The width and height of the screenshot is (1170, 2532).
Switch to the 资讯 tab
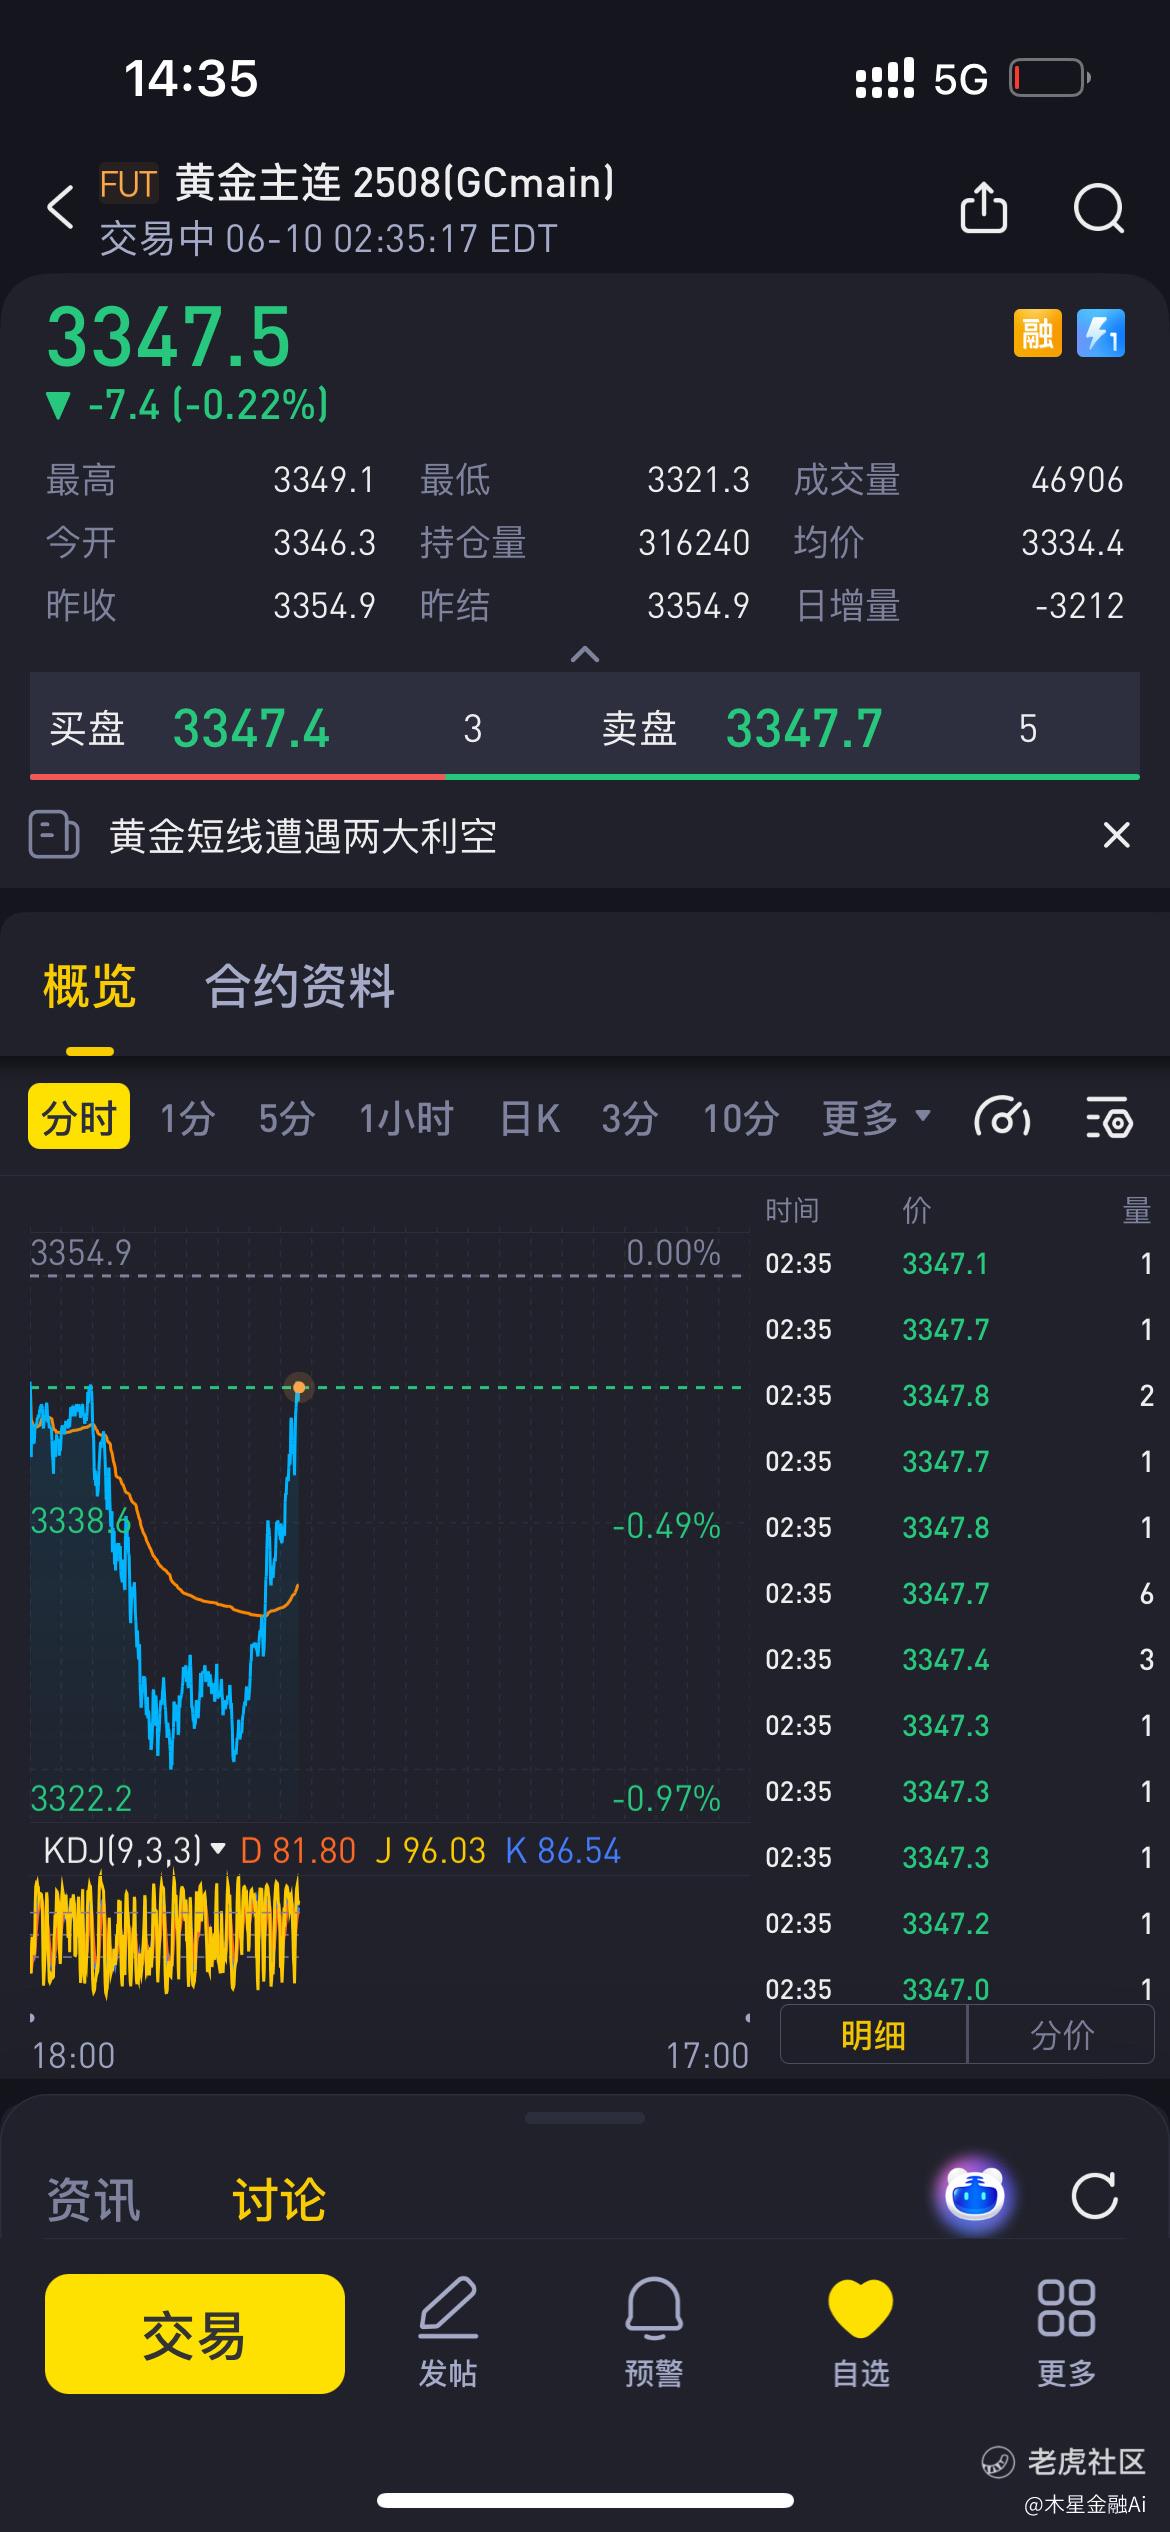[94, 2199]
